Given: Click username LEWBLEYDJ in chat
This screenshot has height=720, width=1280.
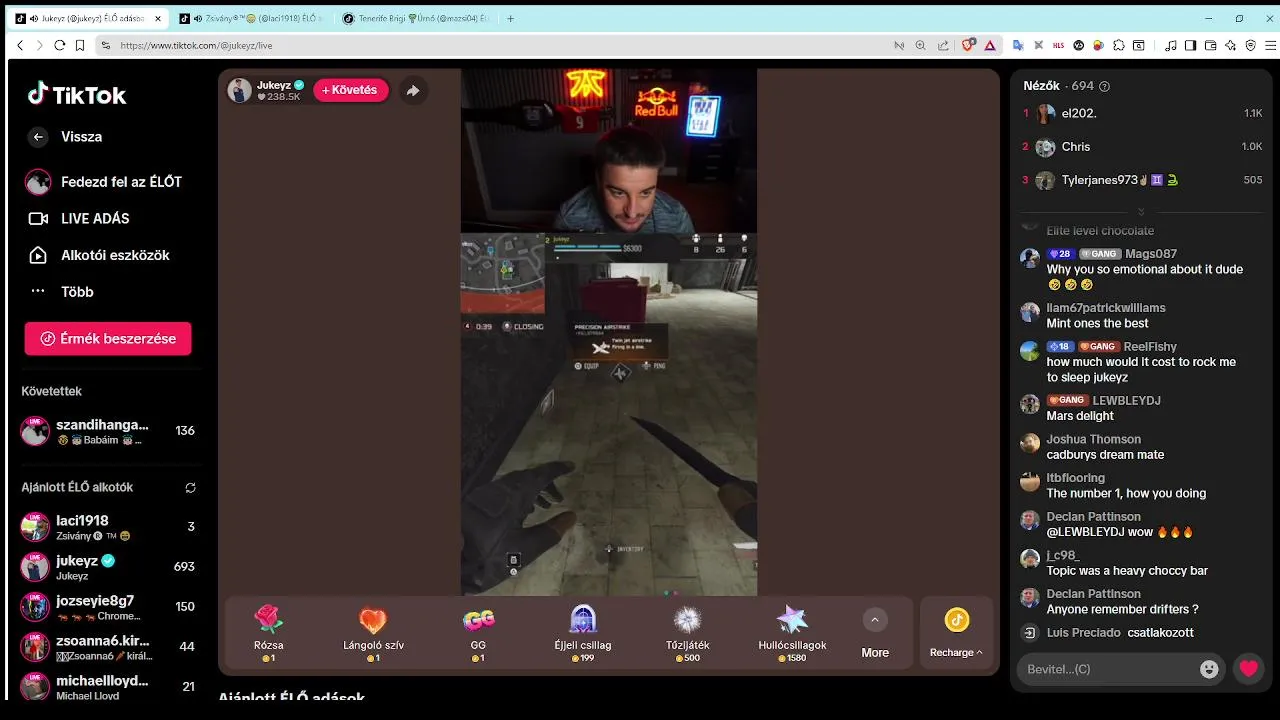Looking at the screenshot, I should (x=1126, y=401).
